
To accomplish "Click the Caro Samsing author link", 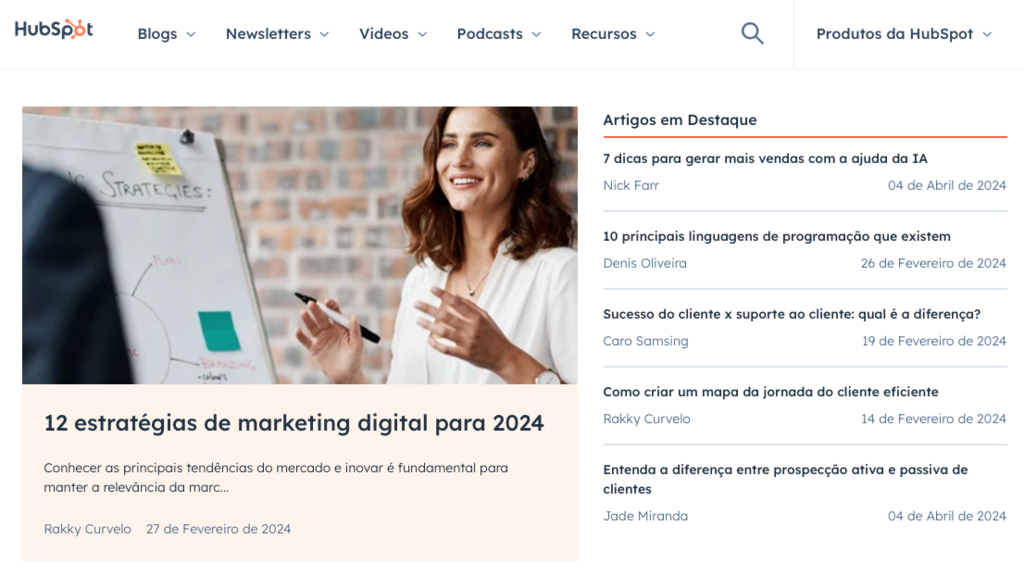I will [x=645, y=340].
